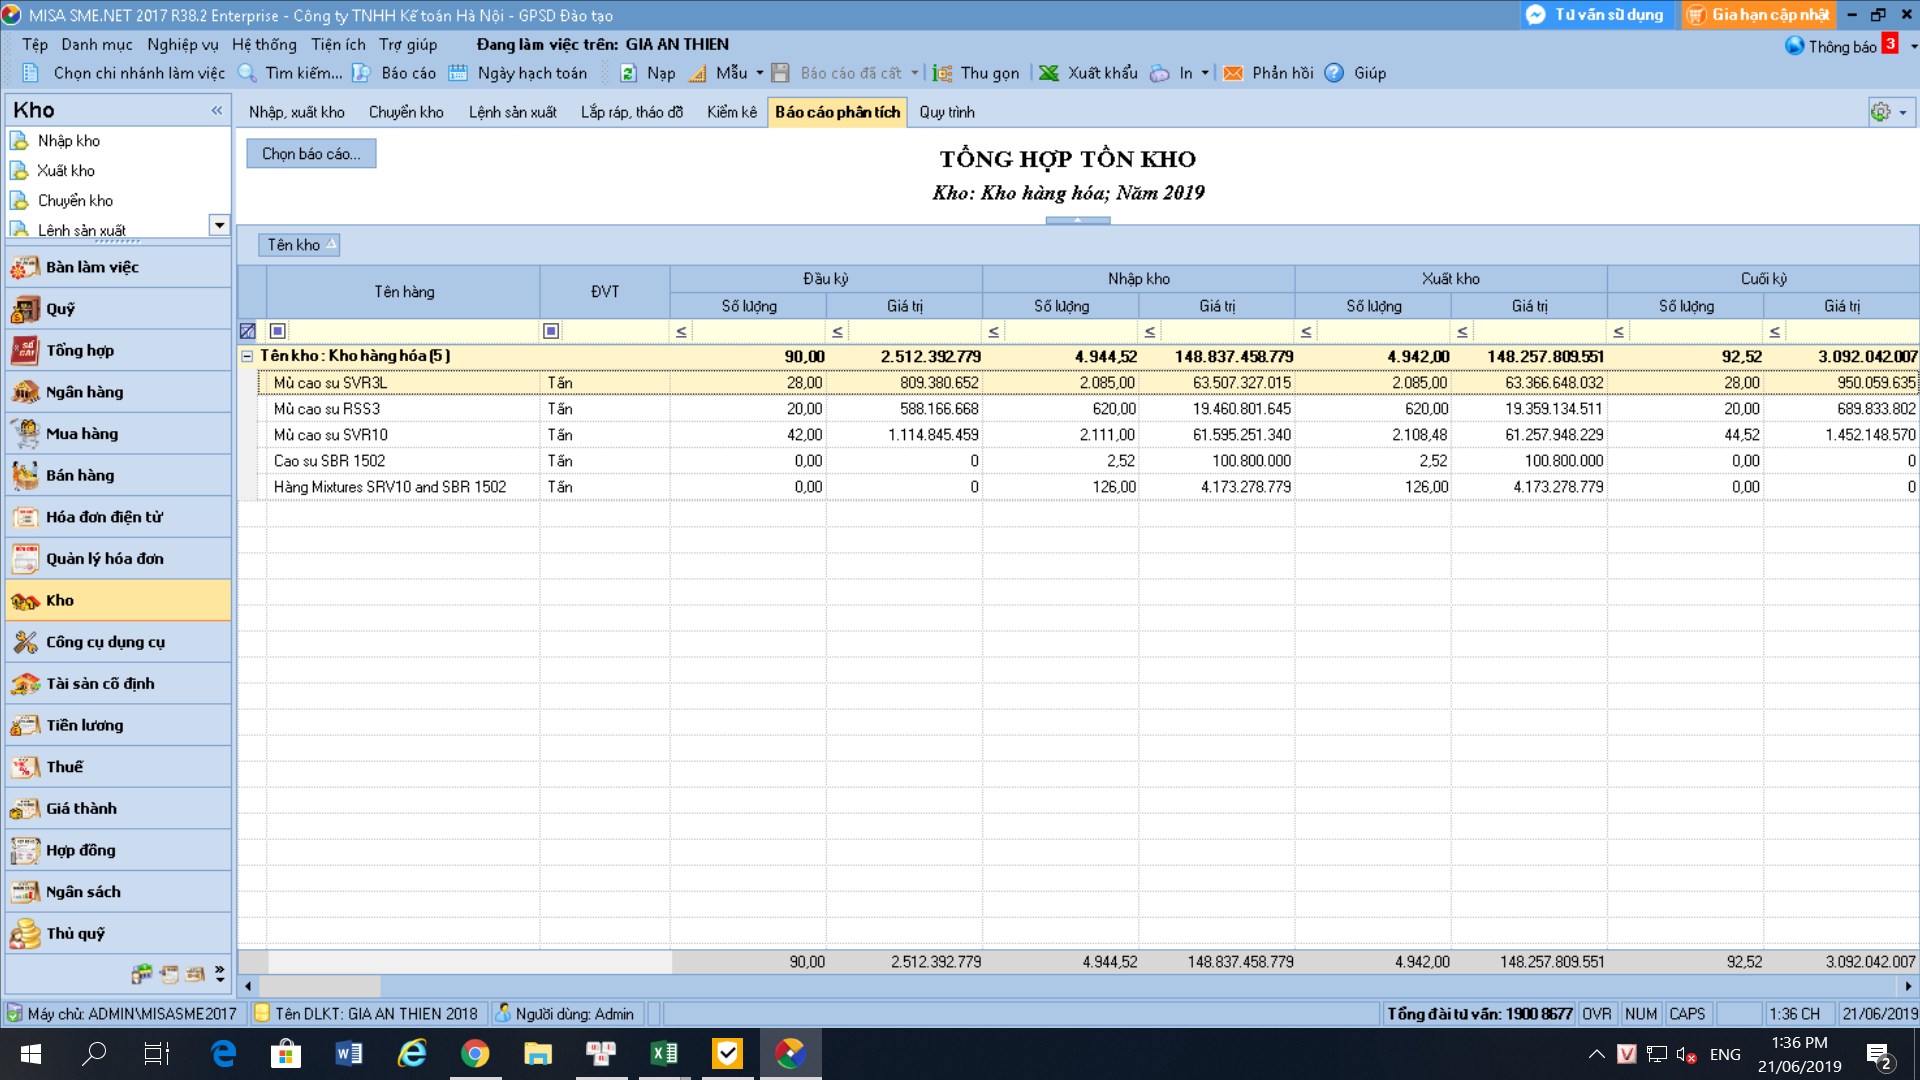Expand the Kho shortcut list dropdown arrow
Screen dimensions: 1920x1080
(219, 225)
